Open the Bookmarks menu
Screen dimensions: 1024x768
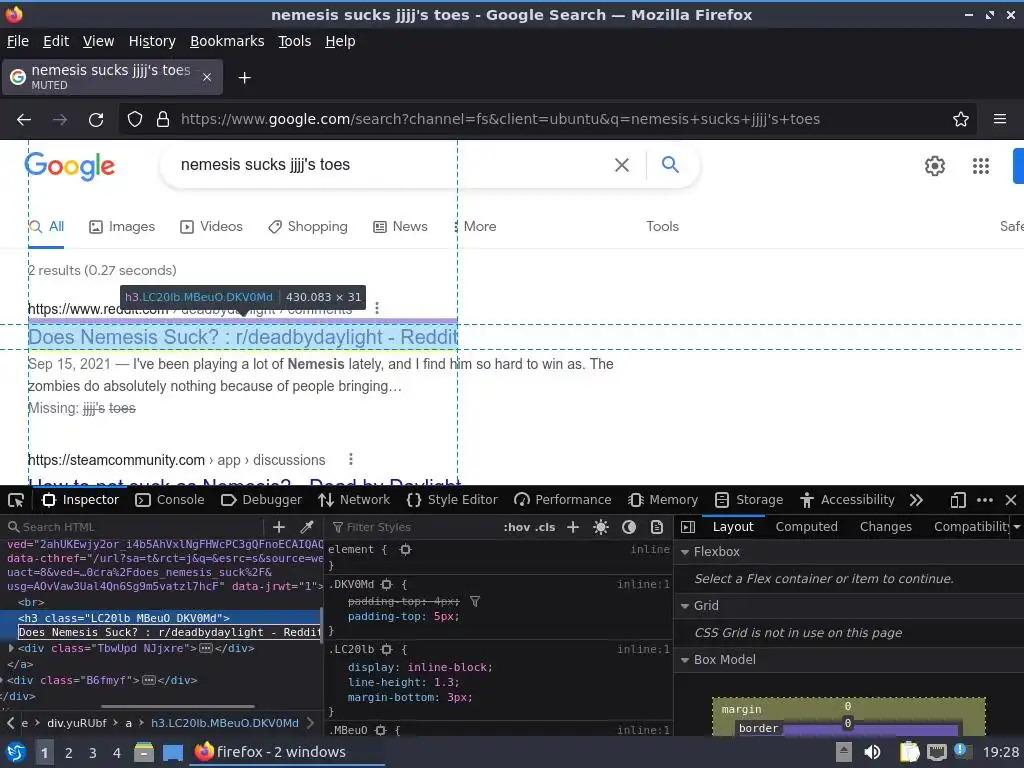click(x=227, y=41)
